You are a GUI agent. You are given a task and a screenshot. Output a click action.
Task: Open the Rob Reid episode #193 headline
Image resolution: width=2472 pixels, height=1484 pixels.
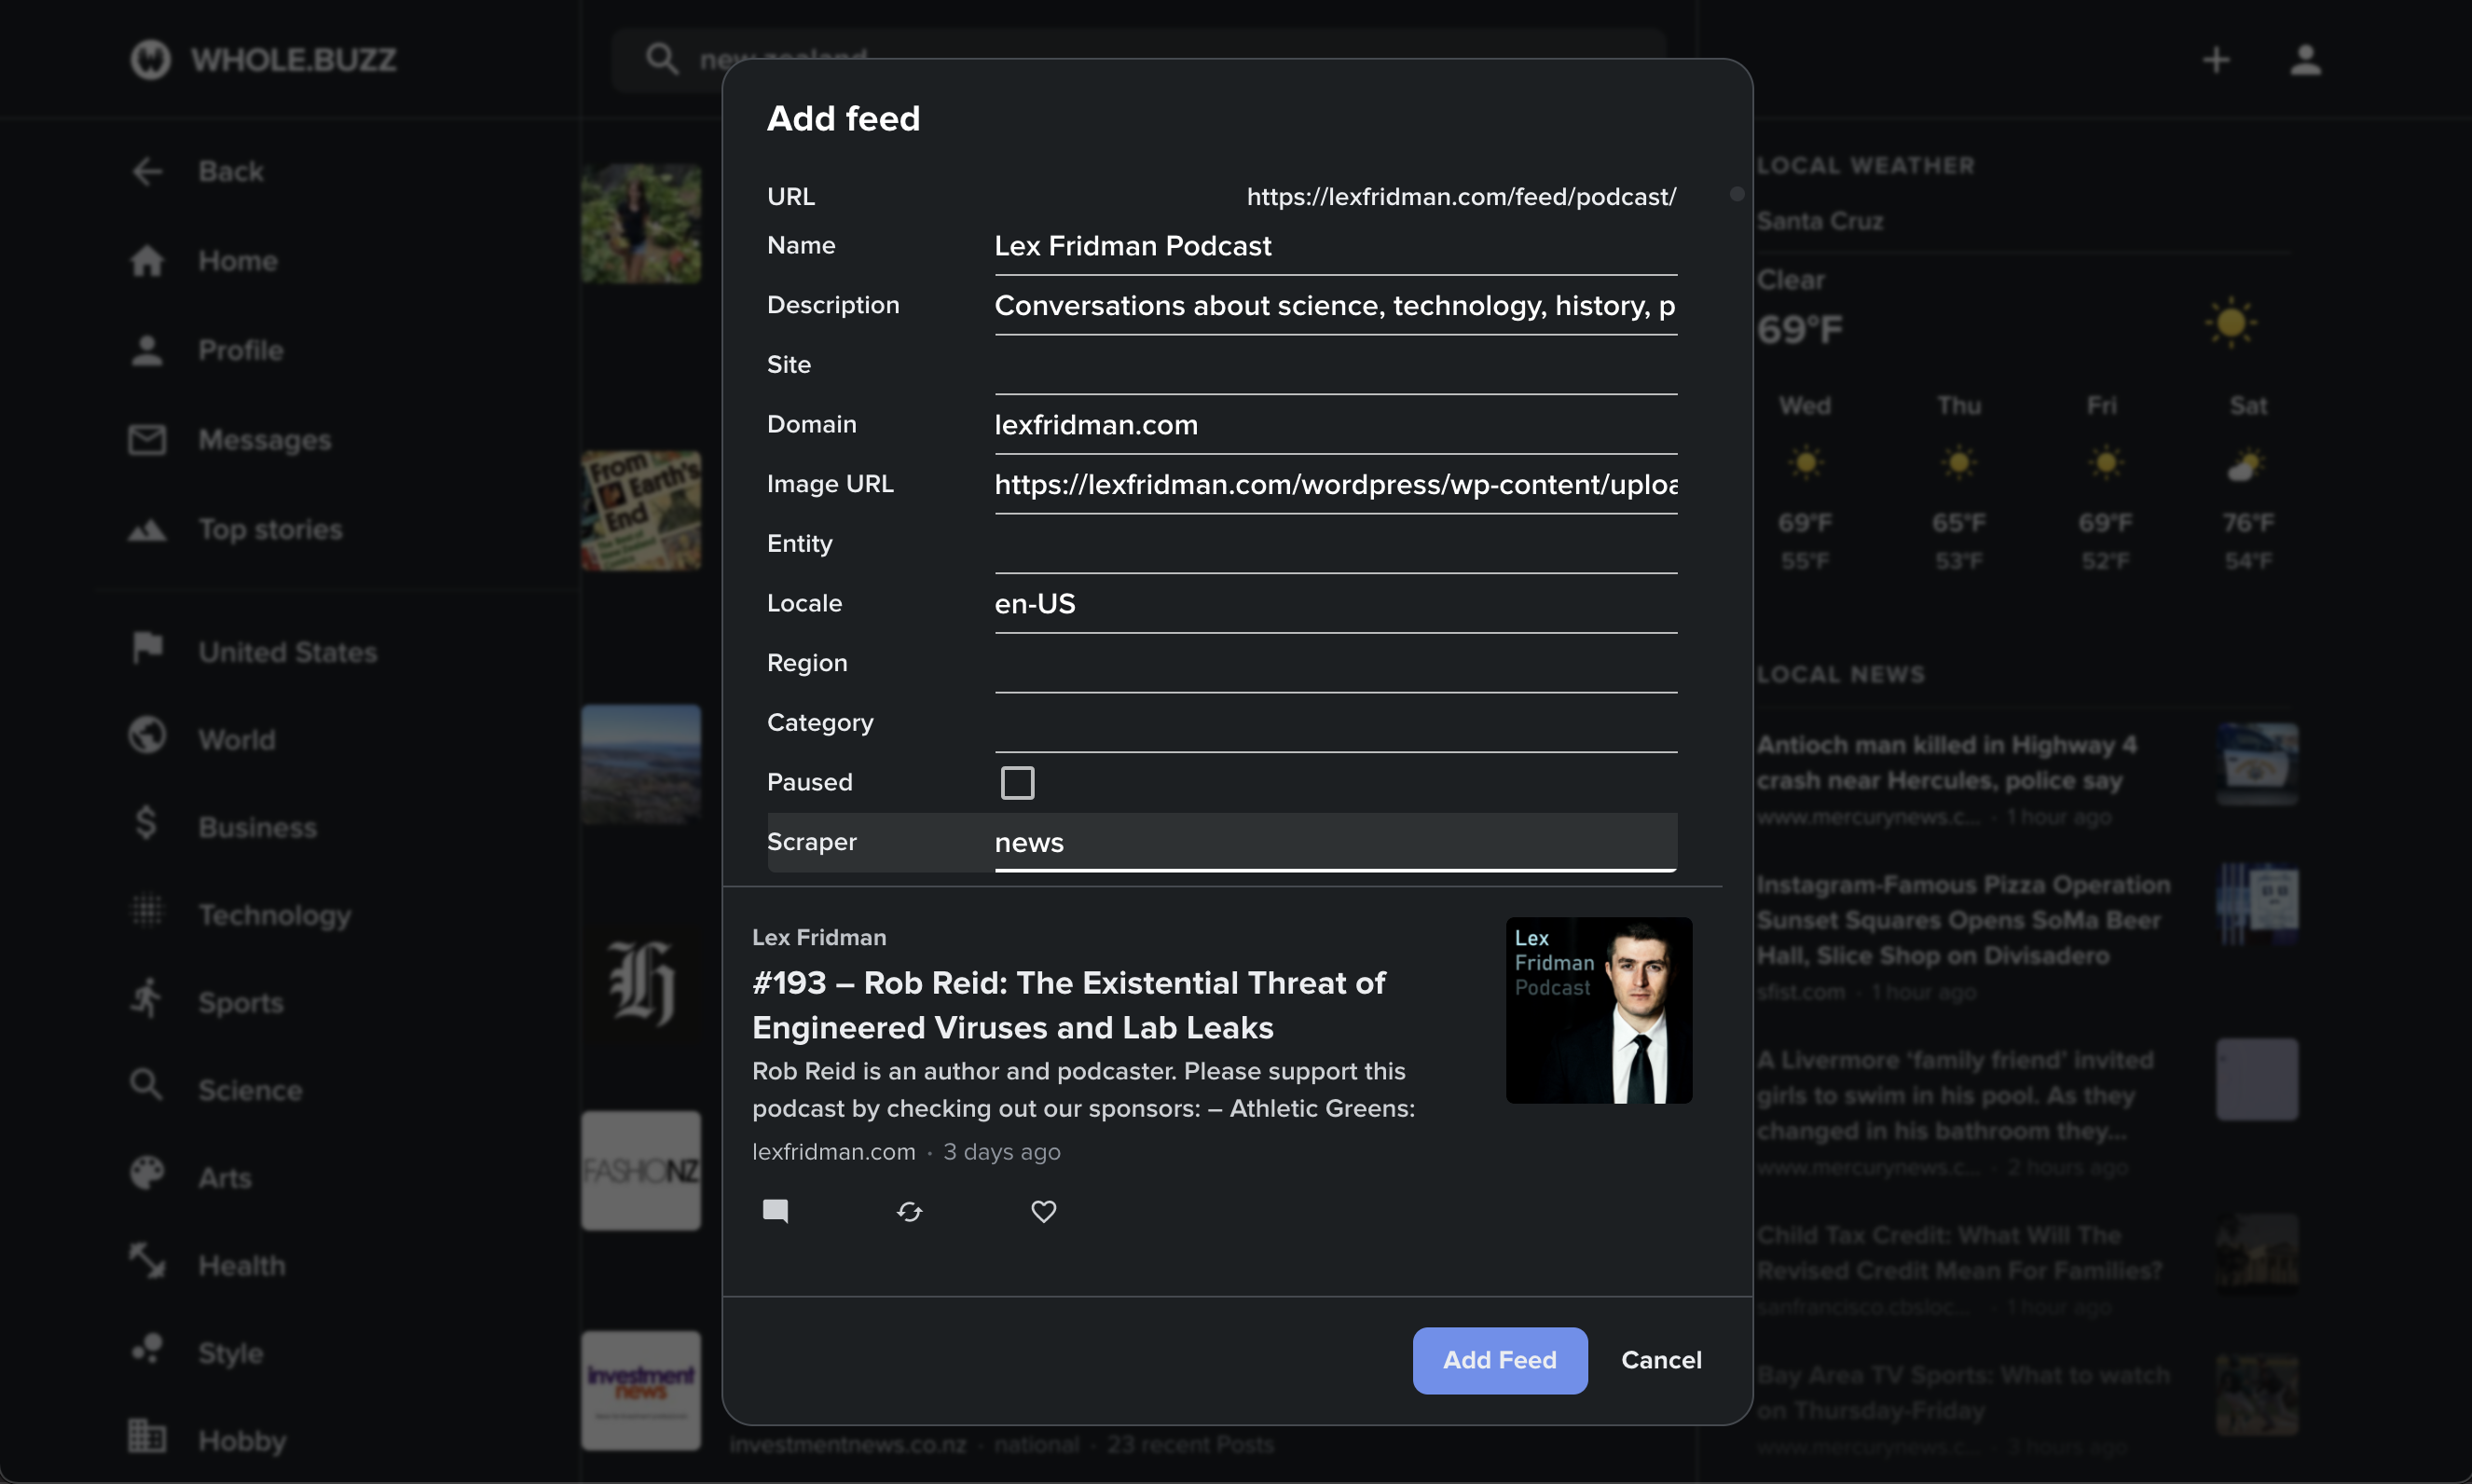tap(1069, 1005)
